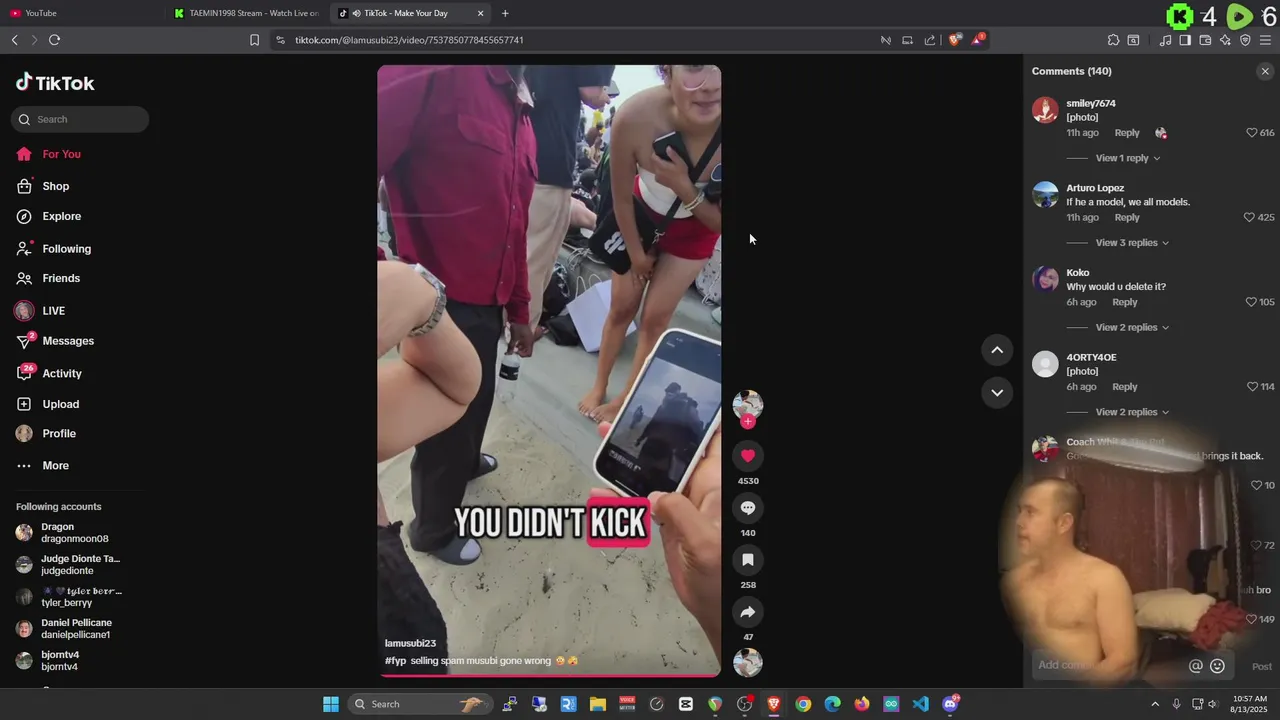
Task: Share the video with the arrow icon
Action: (x=747, y=612)
